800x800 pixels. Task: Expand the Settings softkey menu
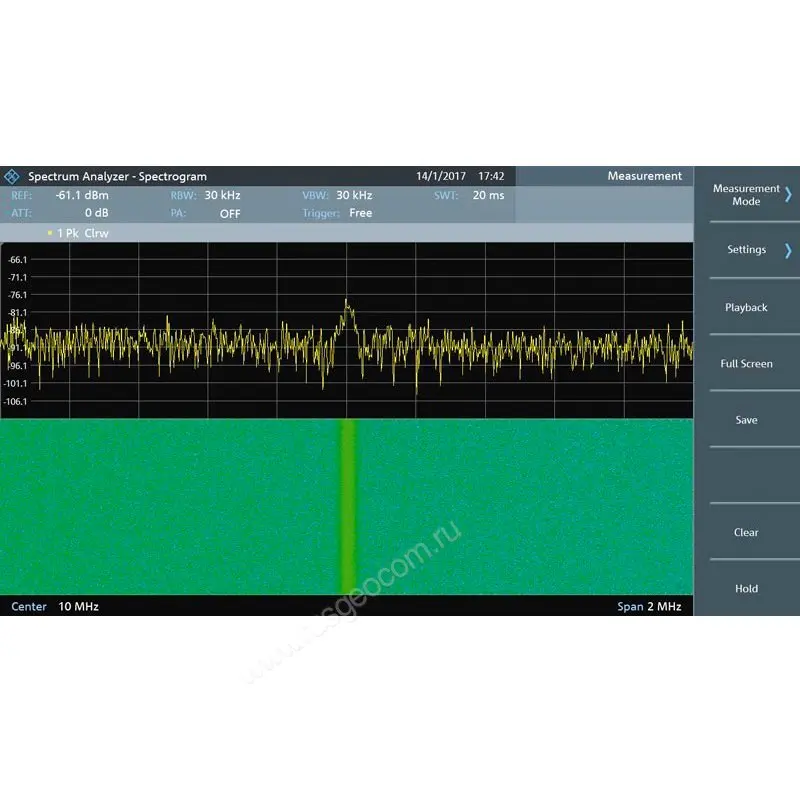[x=746, y=250]
